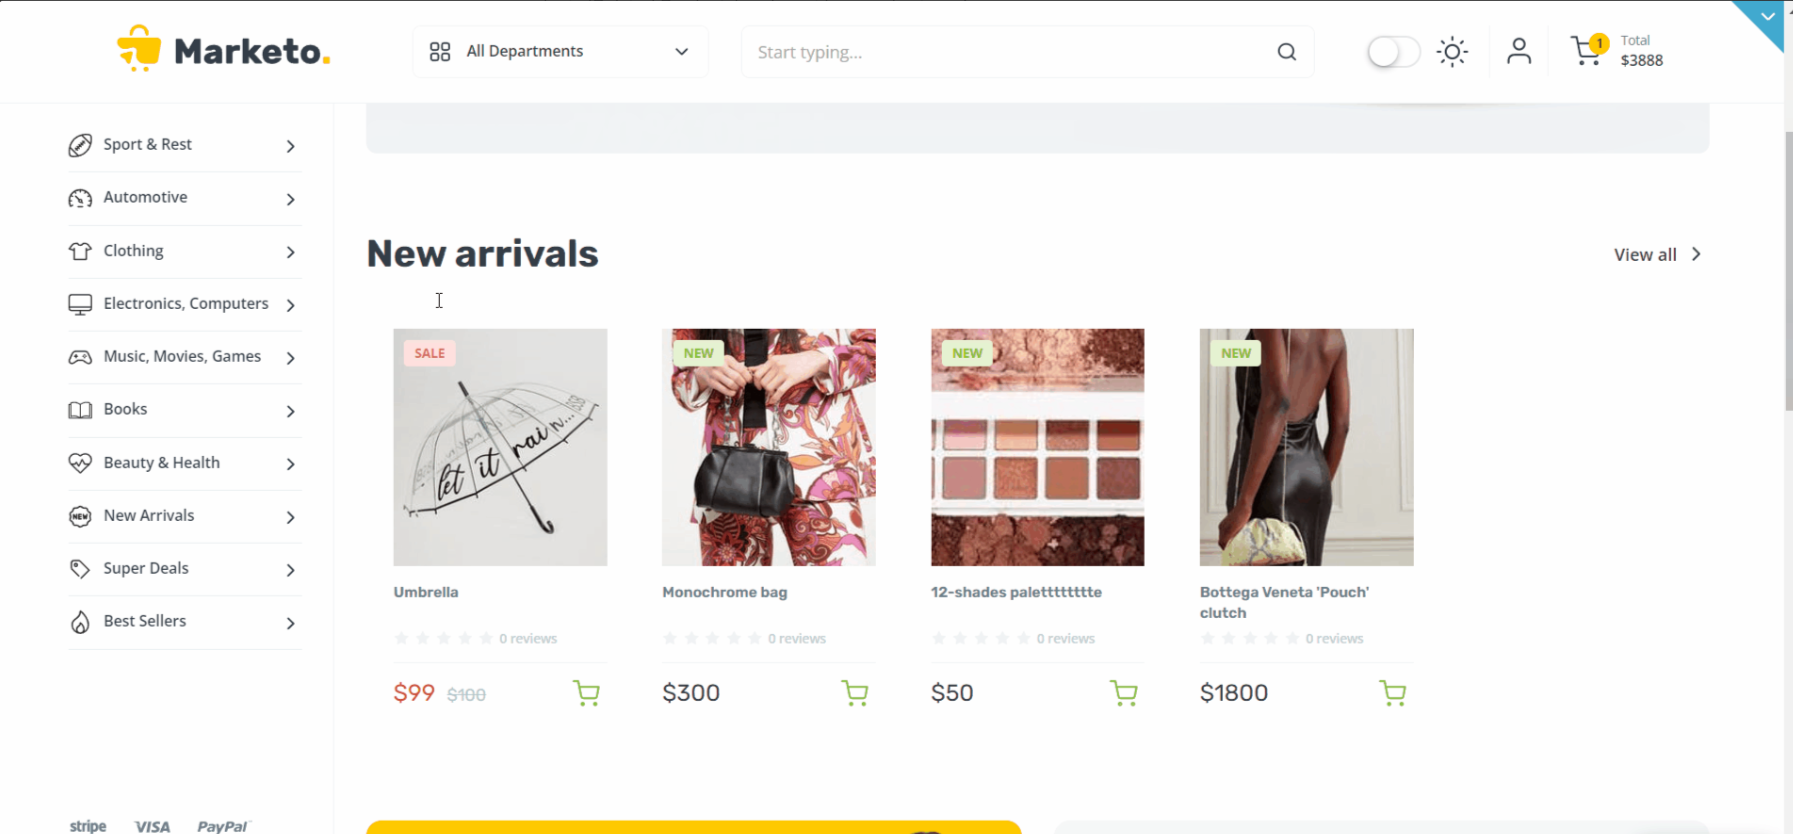Screen dimensions: 1793x834
Task: Click the sun brightness icon
Action: tap(1452, 52)
